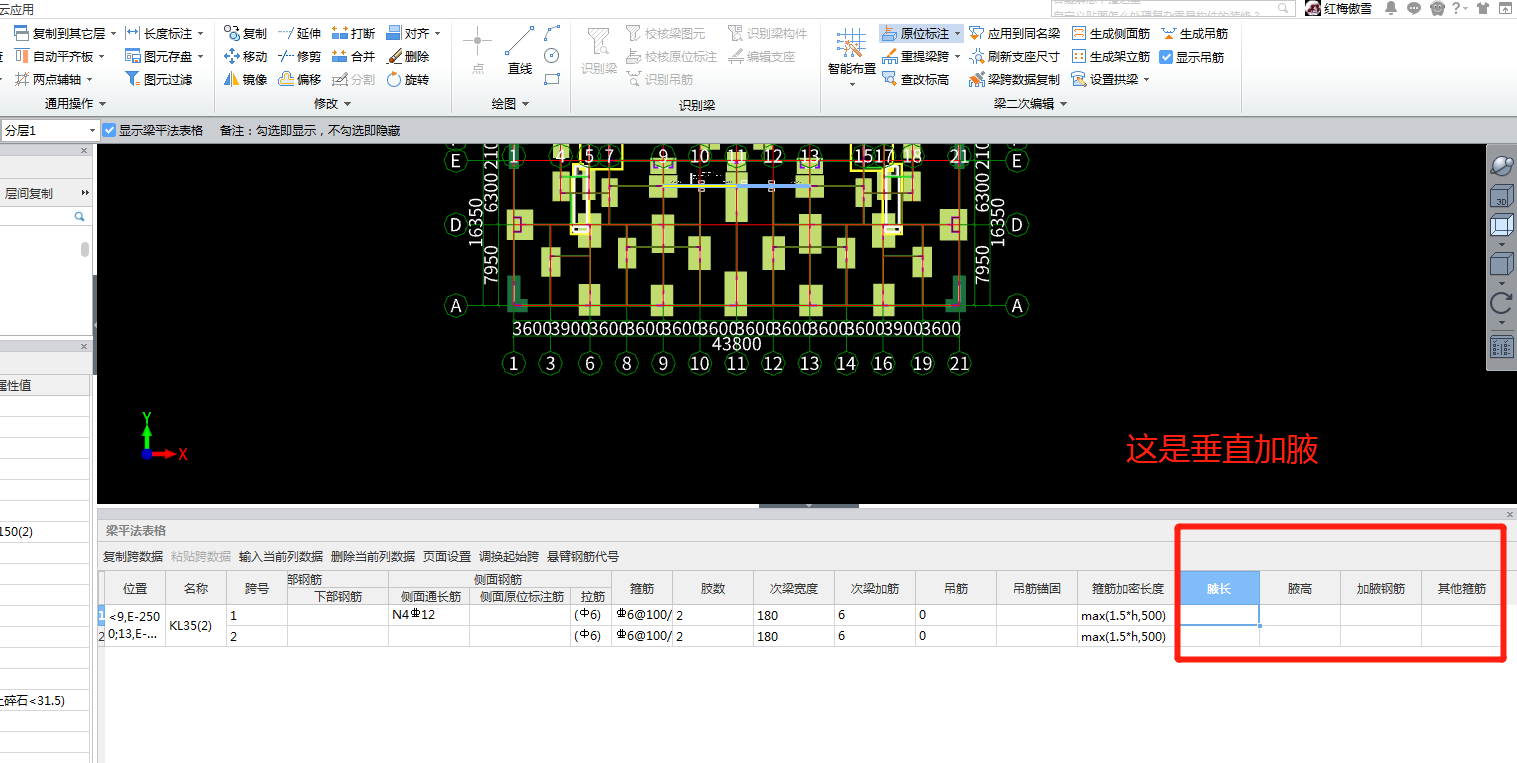The image size is (1517, 763).
Task: Open the 3D view cube icon
Action: point(1501,197)
